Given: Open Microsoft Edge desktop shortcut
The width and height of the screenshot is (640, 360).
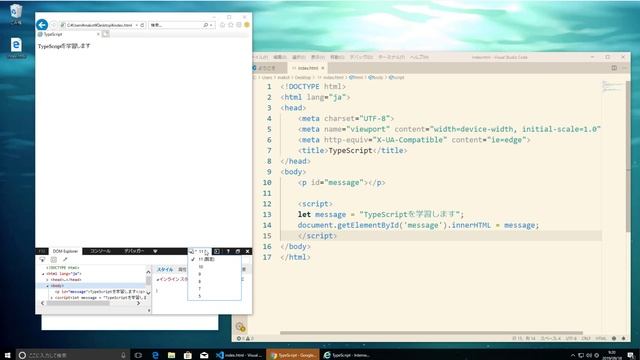Looking at the screenshot, I should 16,47.
